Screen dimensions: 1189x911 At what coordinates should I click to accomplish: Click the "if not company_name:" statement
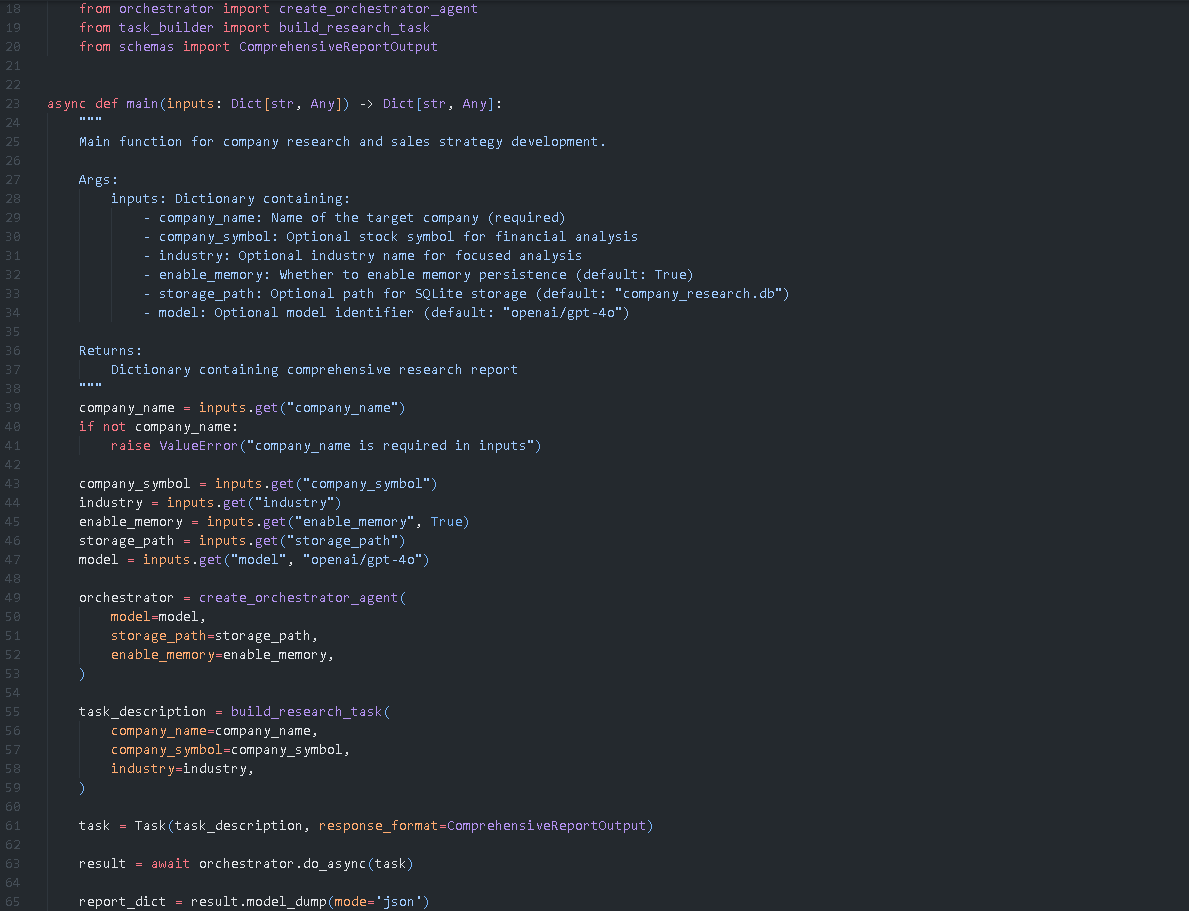coord(158,427)
